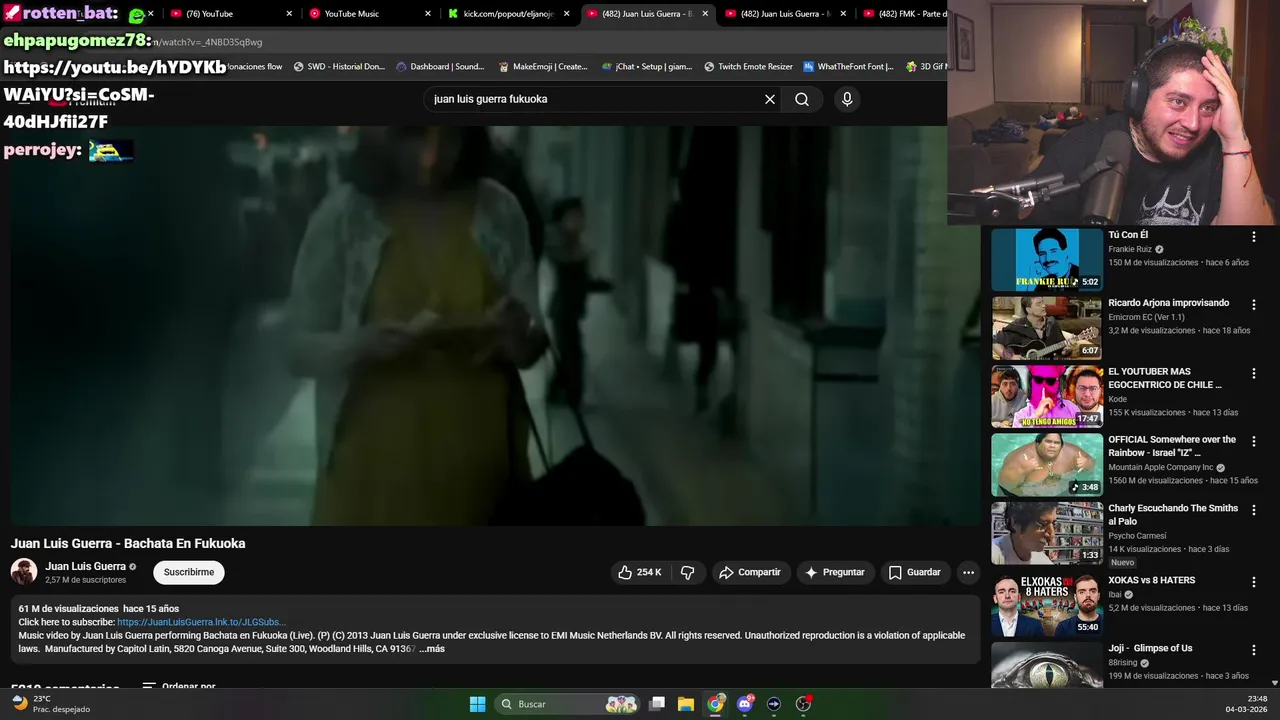Subscribe with the Suscribirme button
The width and height of the screenshot is (1280, 720).
click(x=189, y=572)
